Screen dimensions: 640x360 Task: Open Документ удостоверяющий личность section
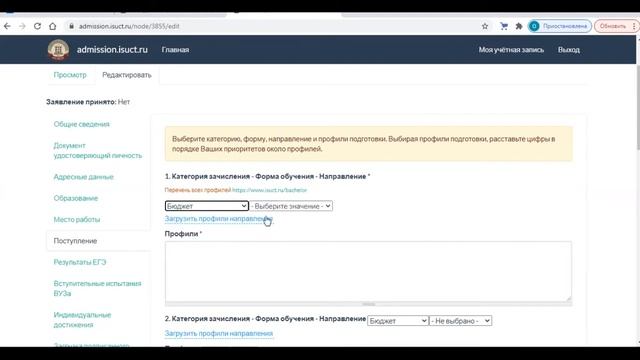click(x=98, y=151)
